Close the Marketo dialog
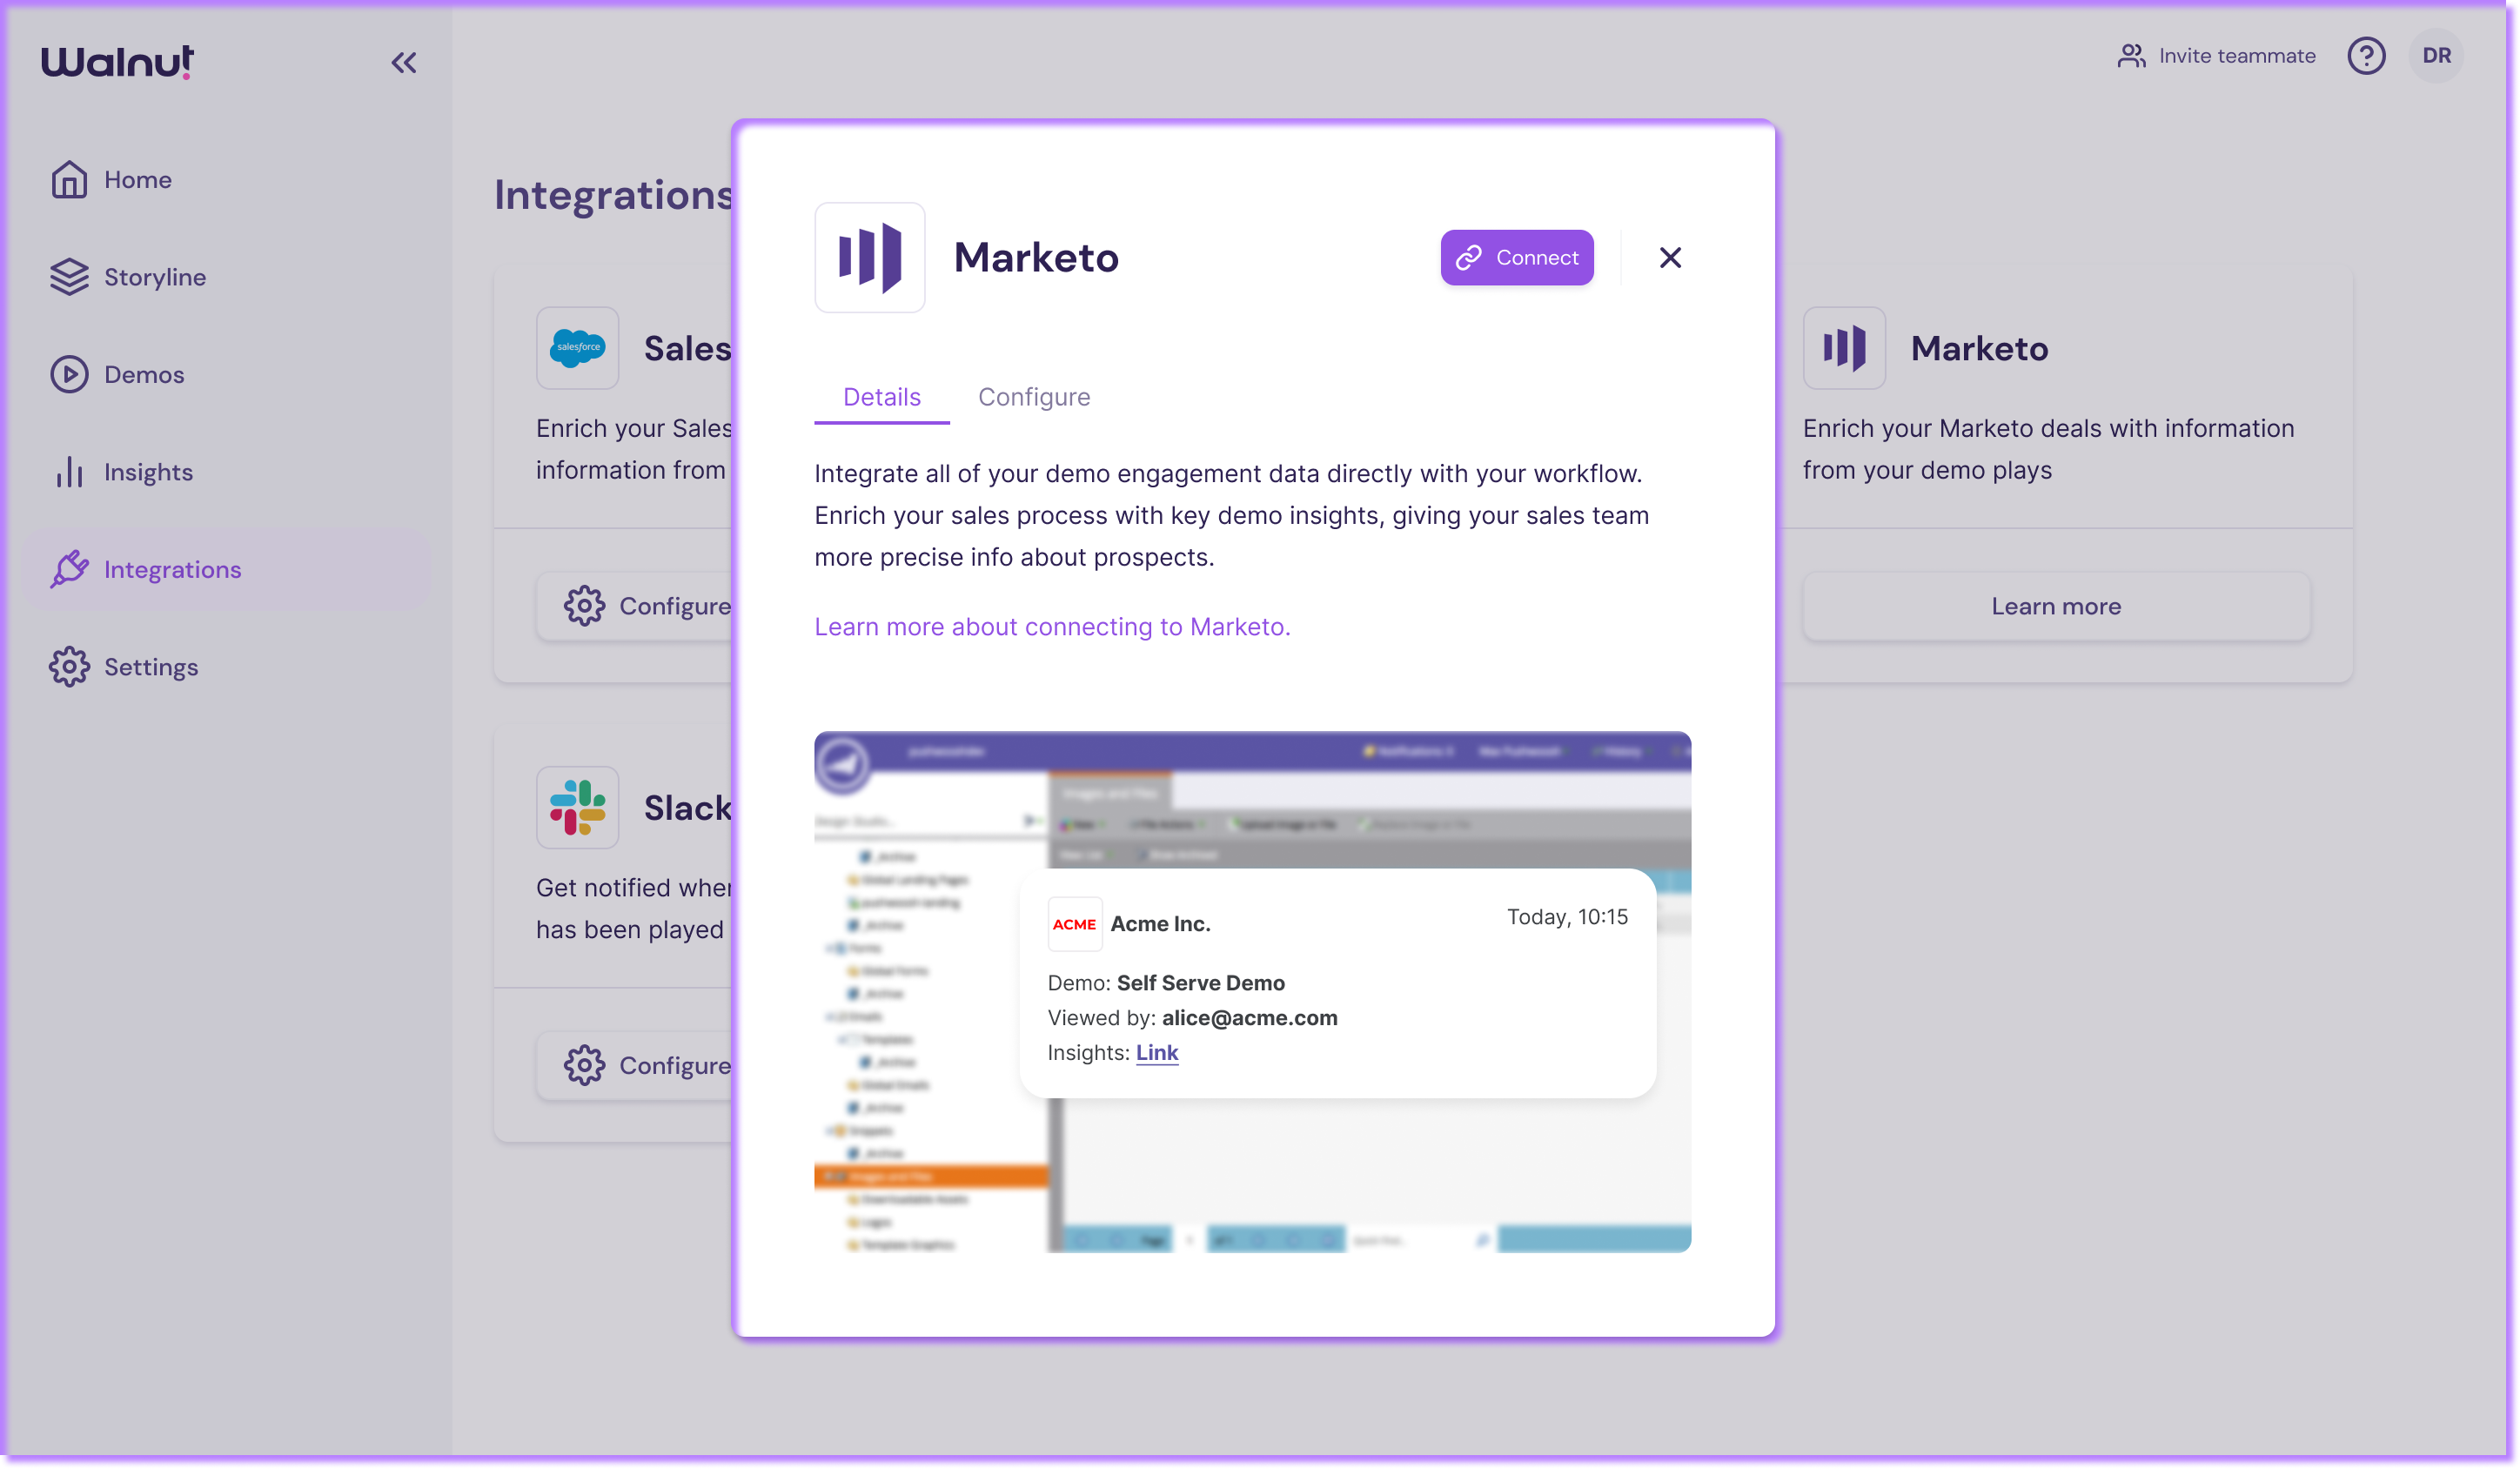The image size is (2520, 1469). pyautogui.click(x=1669, y=258)
